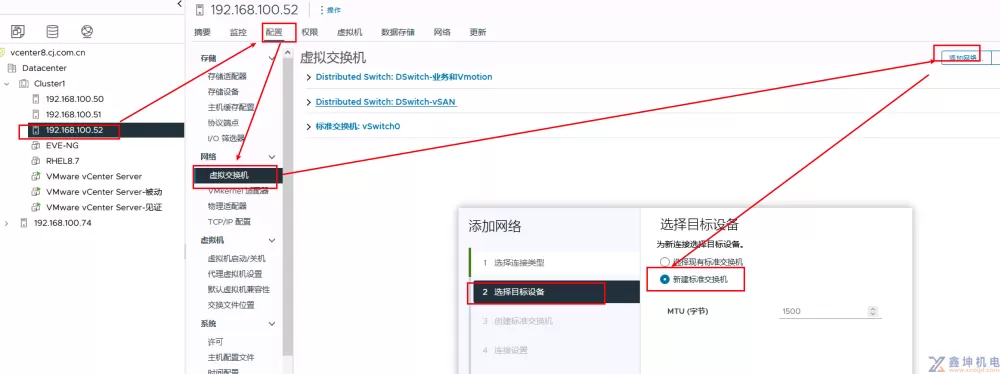Open the Networking inventory globe icon
Screen dimensions: 1000x374
87,31
